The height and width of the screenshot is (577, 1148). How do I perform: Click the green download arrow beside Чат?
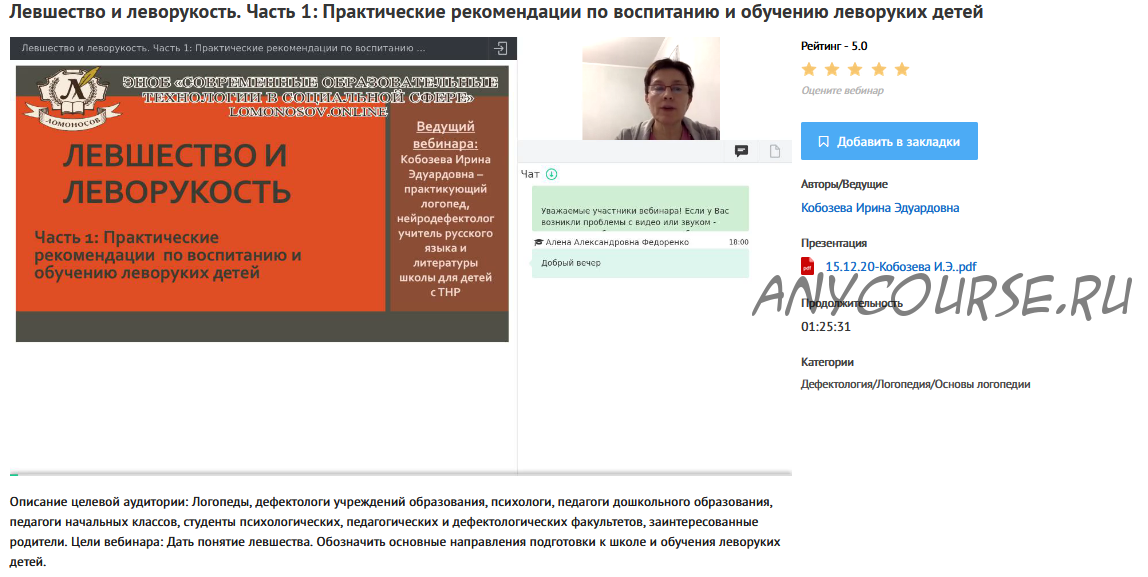click(552, 174)
